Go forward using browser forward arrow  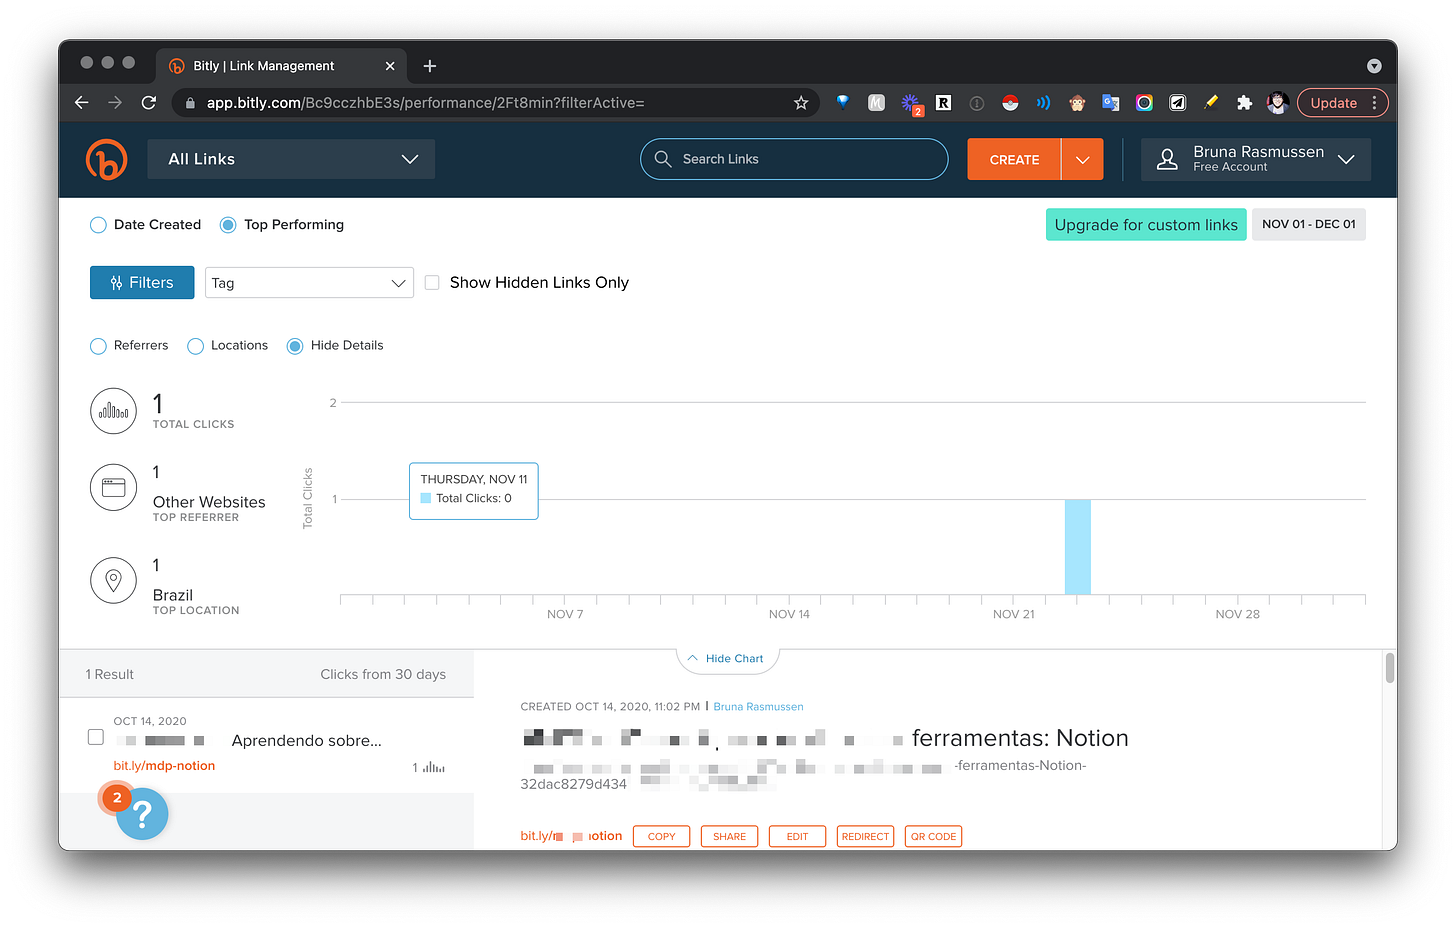tap(115, 103)
